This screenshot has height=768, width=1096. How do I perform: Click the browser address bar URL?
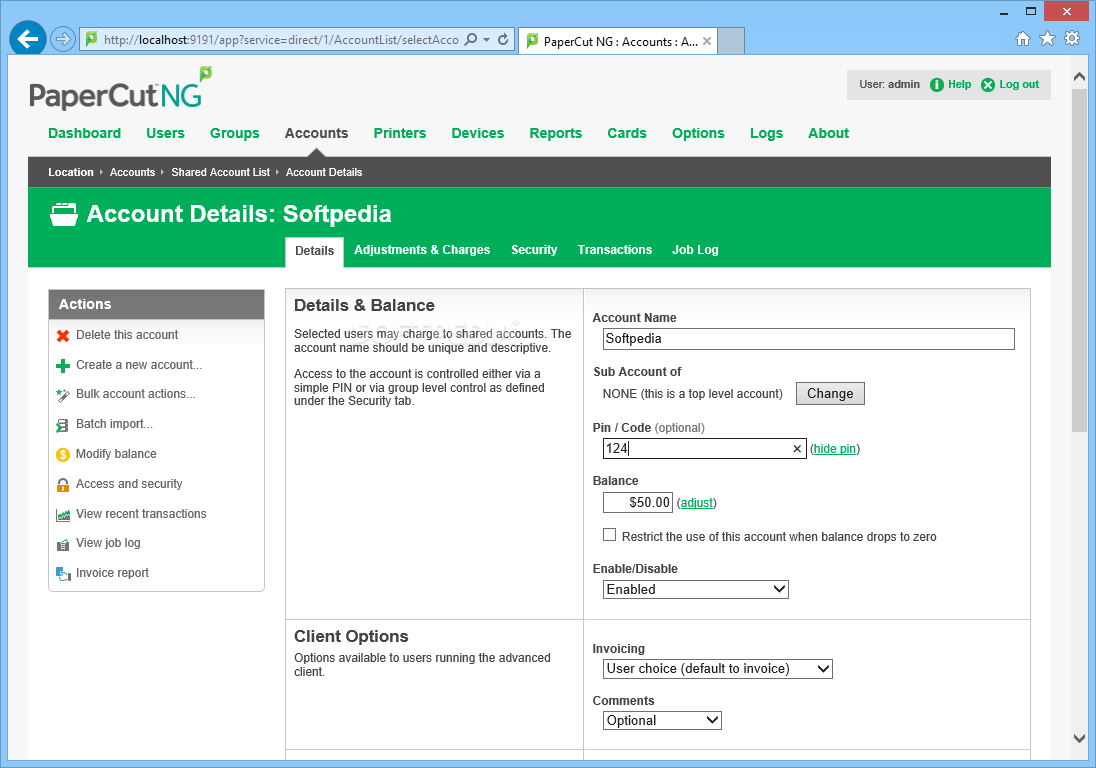point(281,40)
